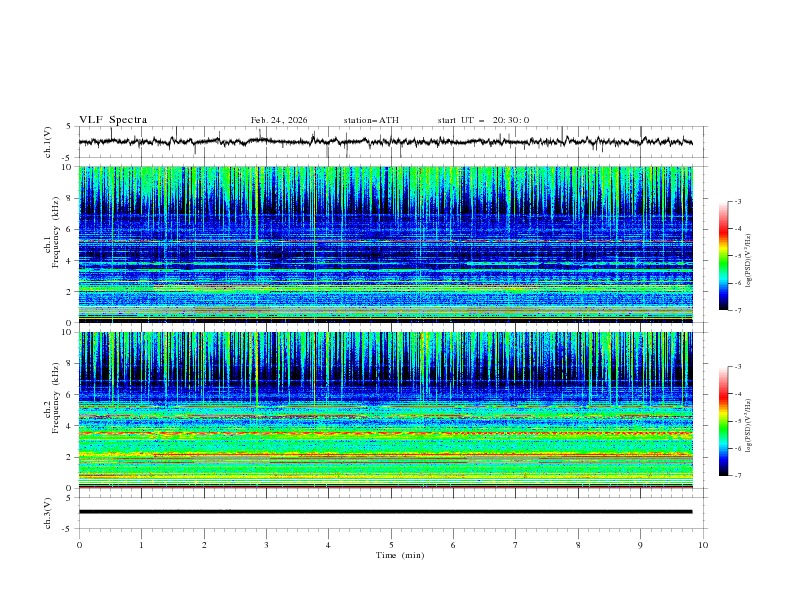The height and width of the screenshot is (612, 792).
Task: Click the 'station=ATH' header label
Action: pos(371,120)
